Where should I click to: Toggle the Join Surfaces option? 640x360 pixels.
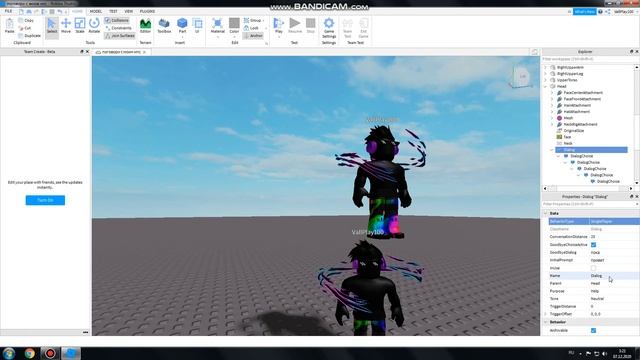pyautogui.click(x=120, y=36)
